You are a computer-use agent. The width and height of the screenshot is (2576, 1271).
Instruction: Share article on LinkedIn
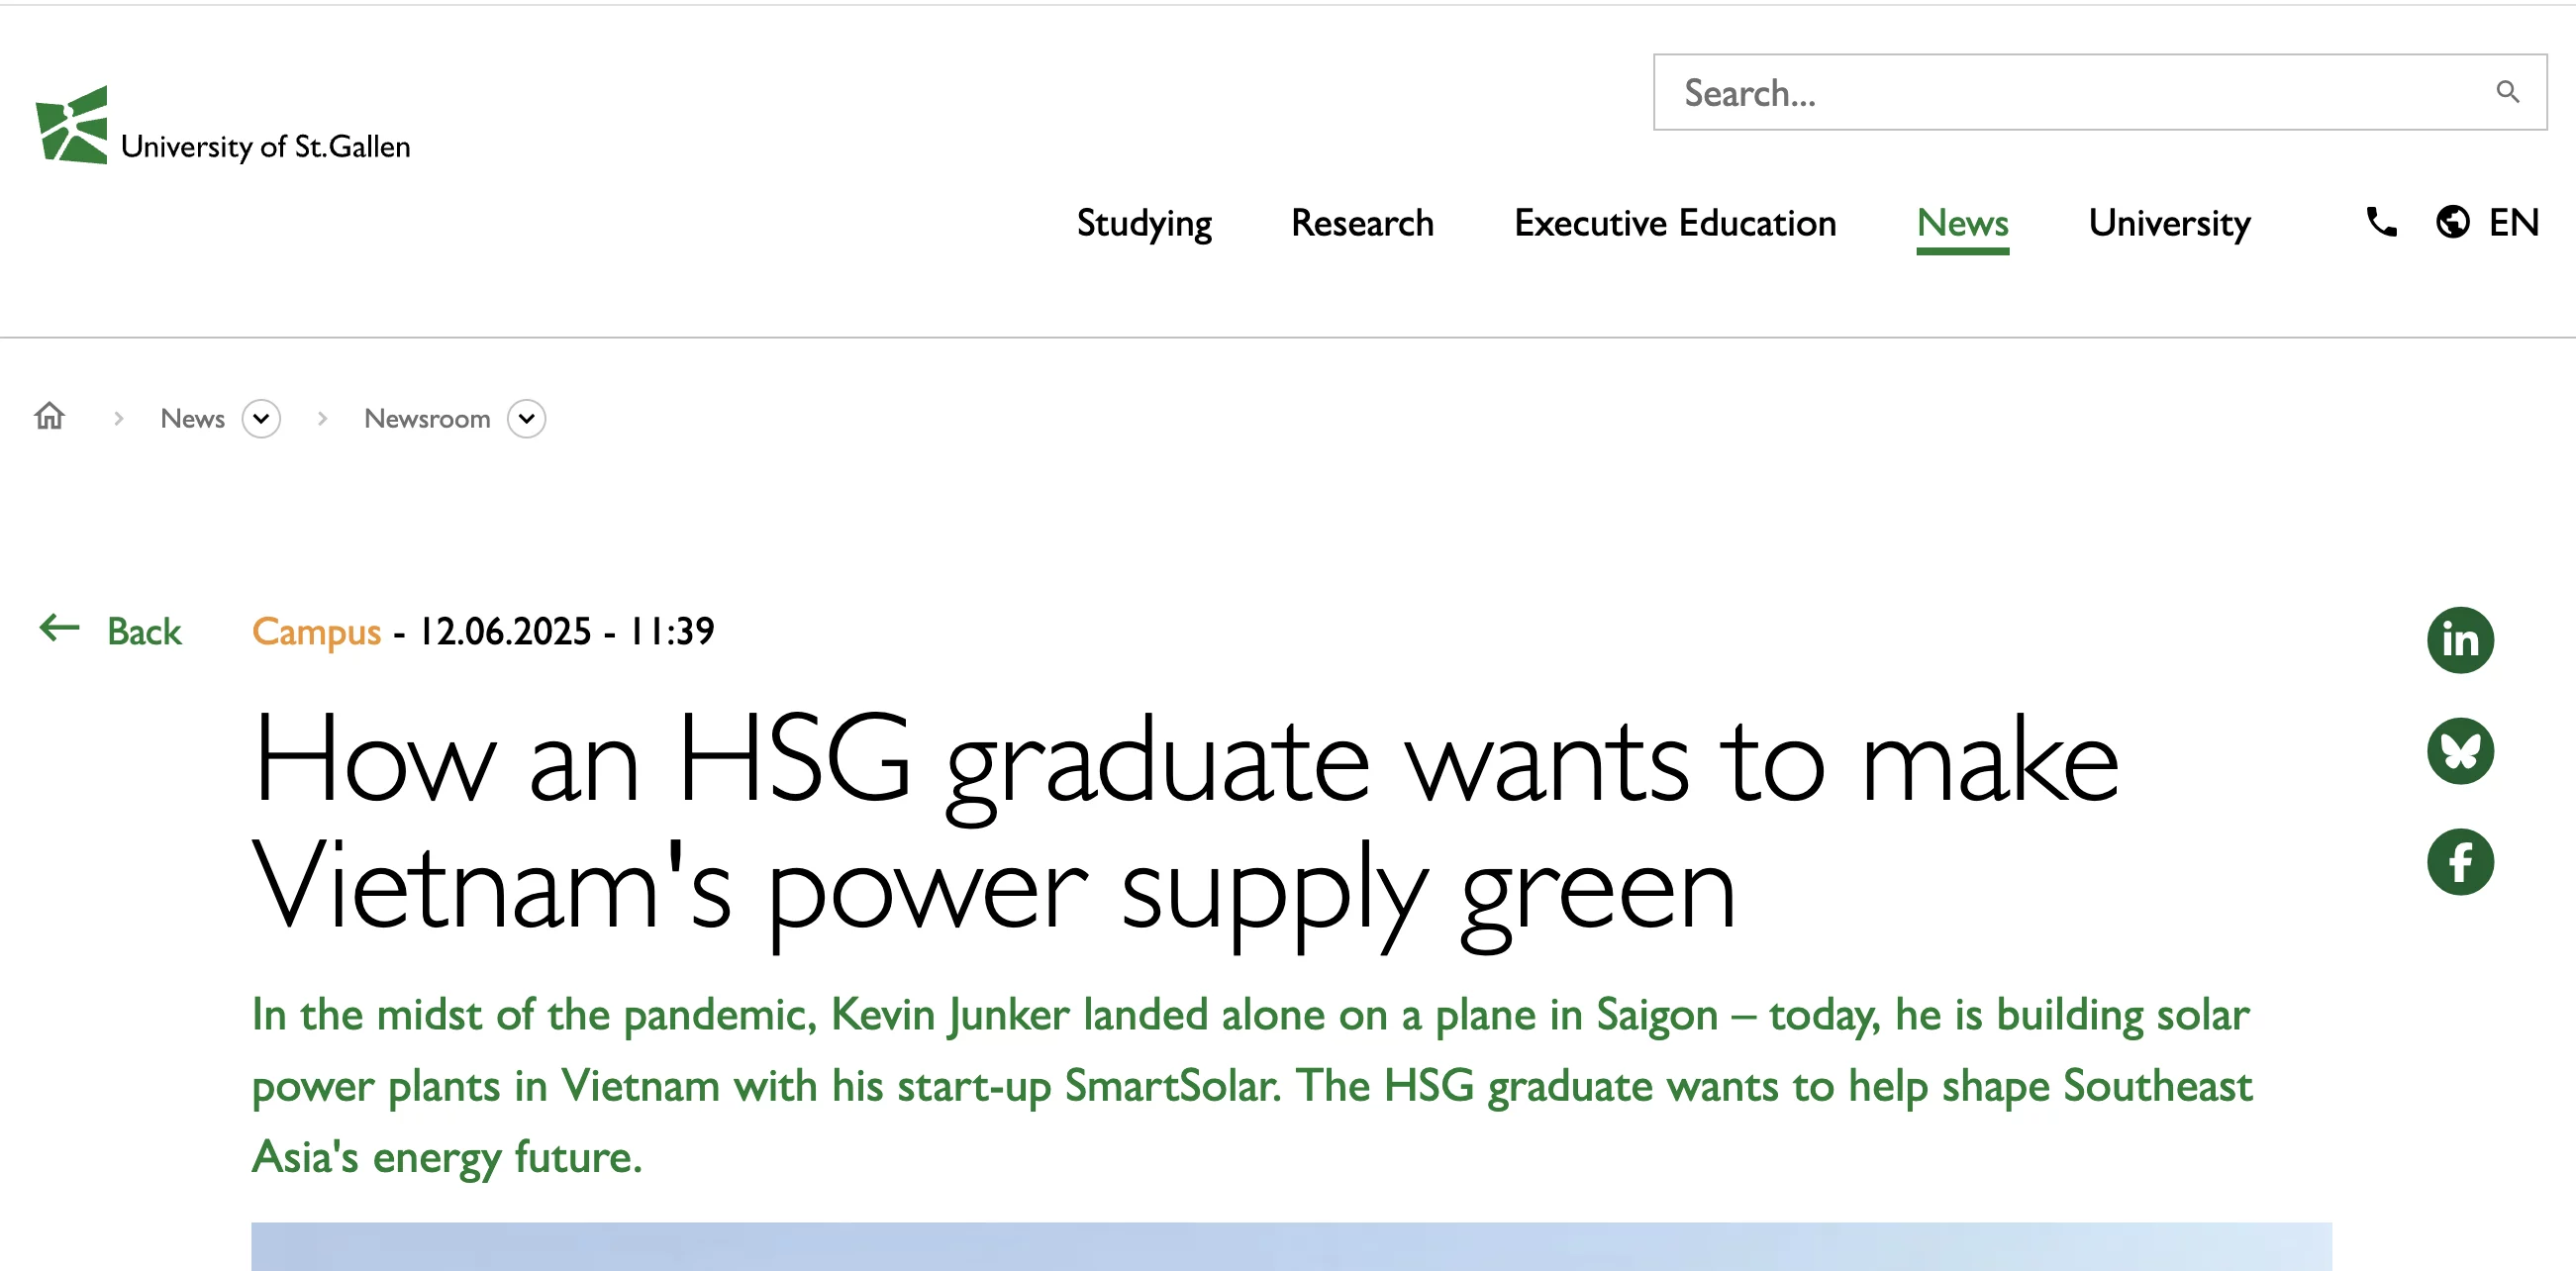pyautogui.click(x=2459, y=640)
